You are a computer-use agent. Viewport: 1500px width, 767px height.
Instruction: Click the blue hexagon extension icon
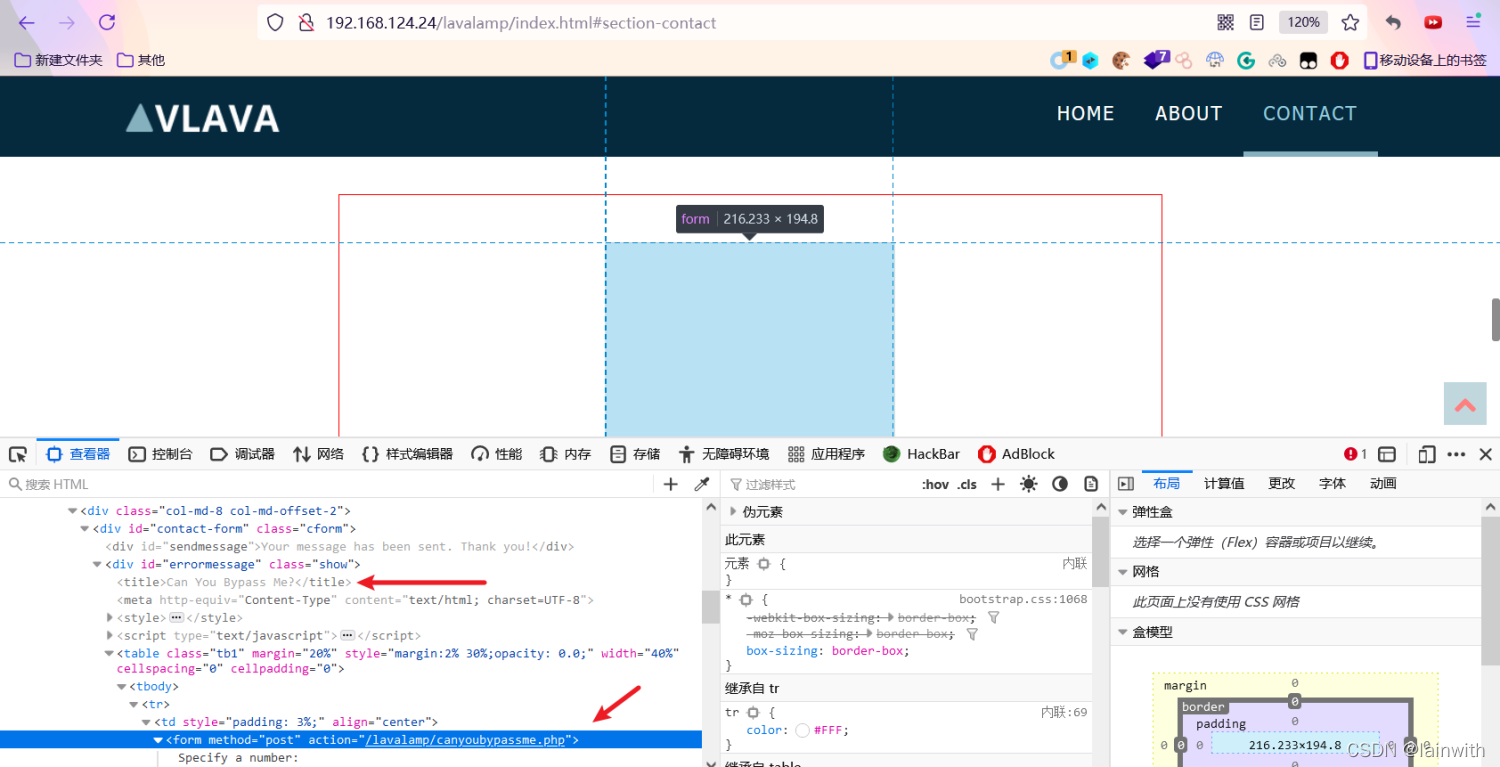(x=1090, y=60)
